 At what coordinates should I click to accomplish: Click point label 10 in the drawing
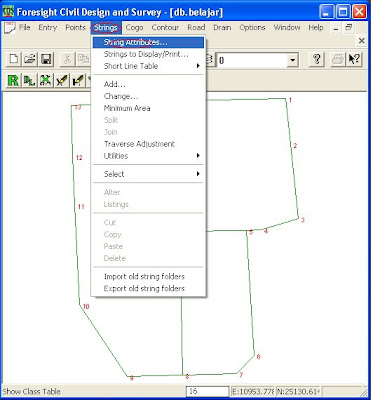point(86,307)
